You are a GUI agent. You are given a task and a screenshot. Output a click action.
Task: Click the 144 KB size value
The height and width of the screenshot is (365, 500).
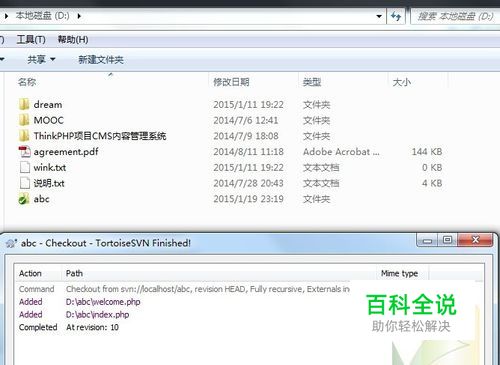pyautogui.click(x=427, y=152)
